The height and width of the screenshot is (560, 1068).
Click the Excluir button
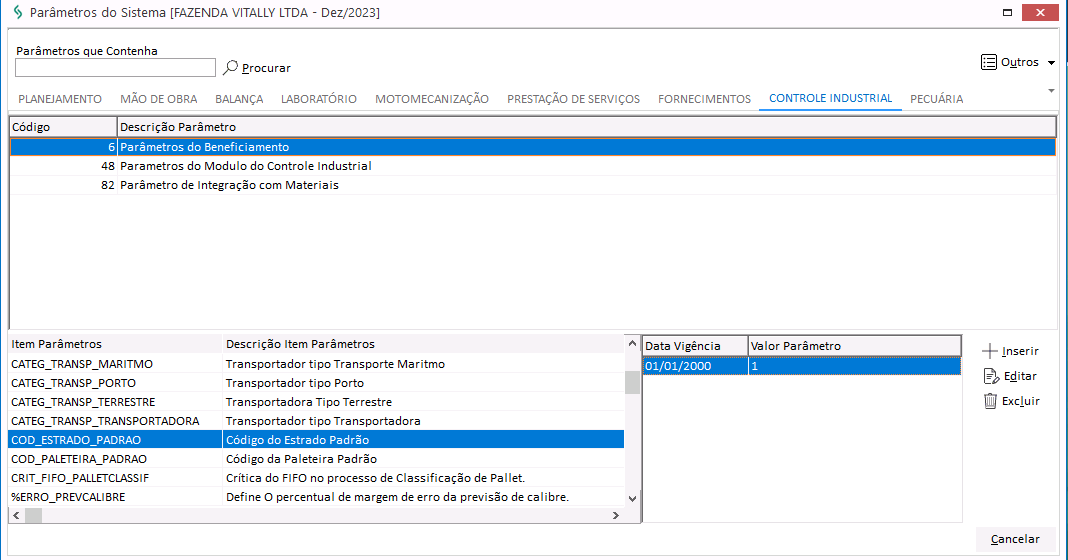tap(1011, 401)
